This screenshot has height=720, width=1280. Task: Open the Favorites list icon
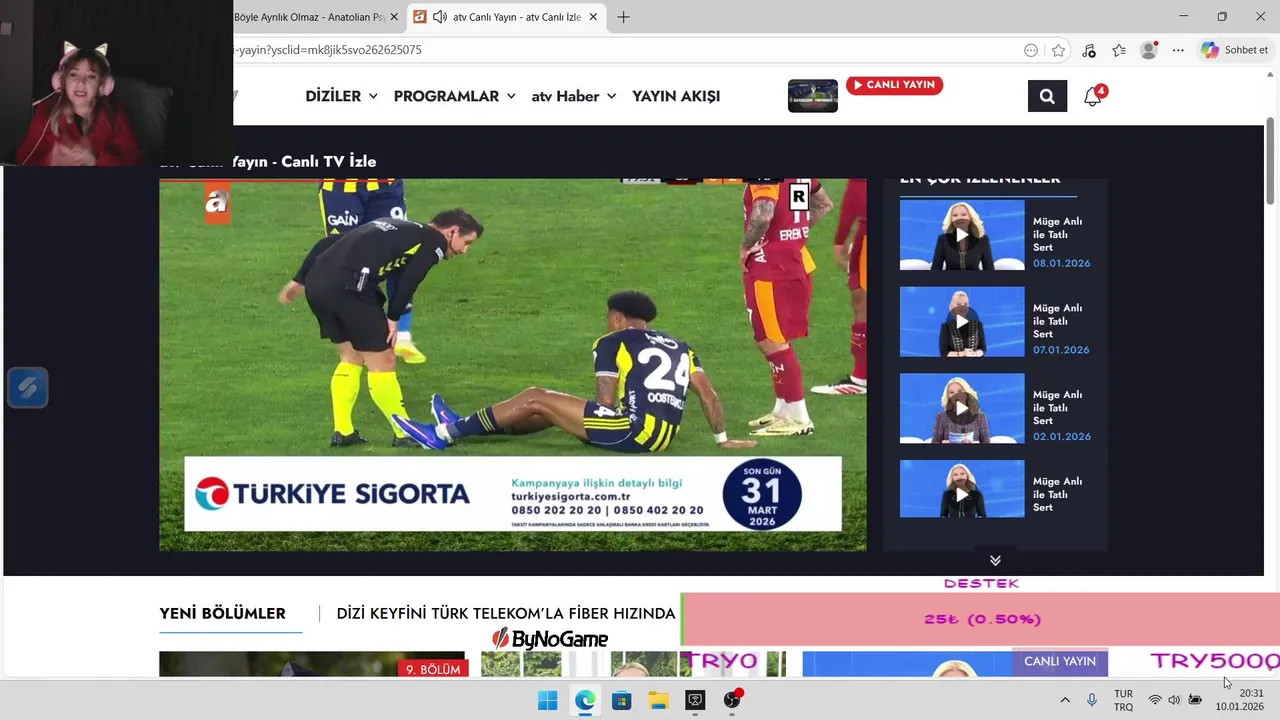coord(1119,50)
